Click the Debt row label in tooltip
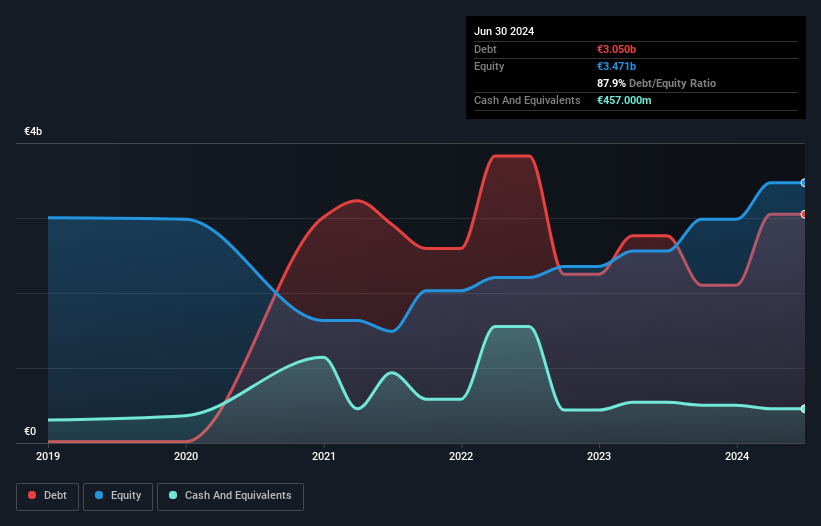The image size is (821, 526). pos(485,49)
